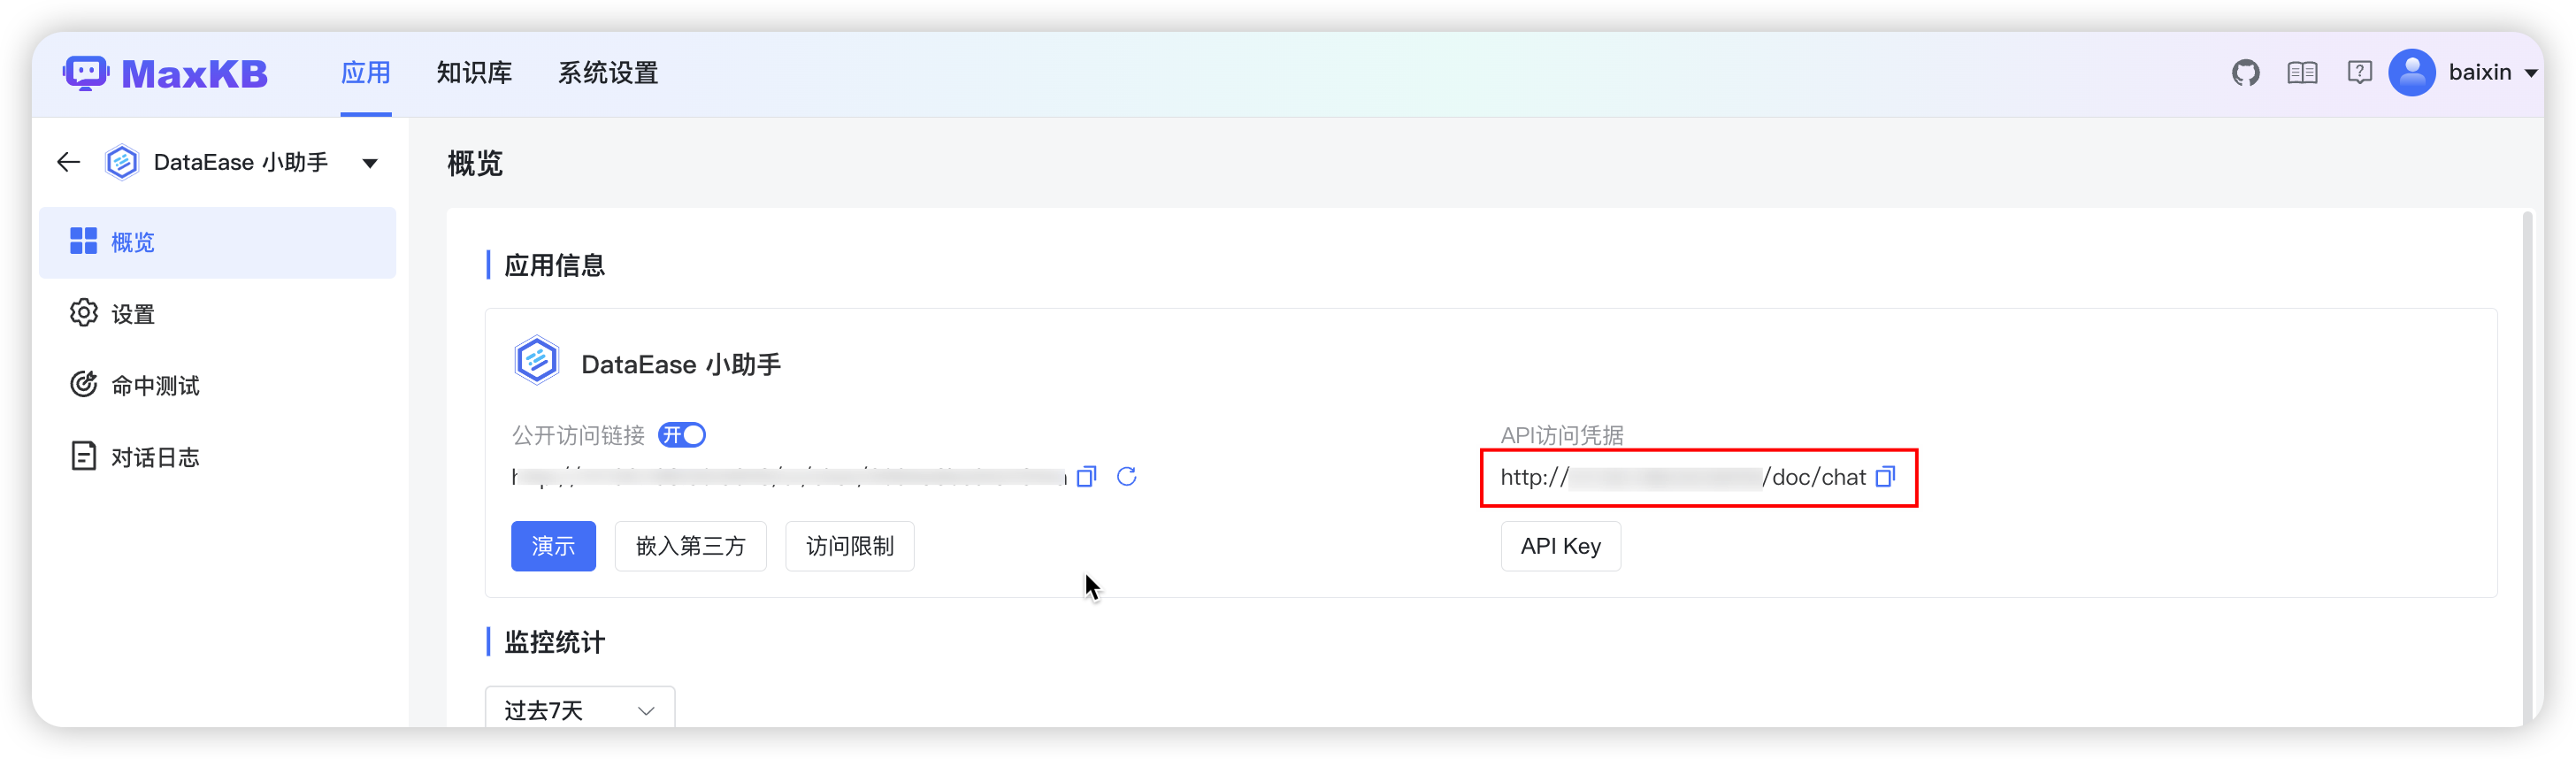Toggle the public access link switch
Viewport: 2576px width, 759px height.
point(682,435)
